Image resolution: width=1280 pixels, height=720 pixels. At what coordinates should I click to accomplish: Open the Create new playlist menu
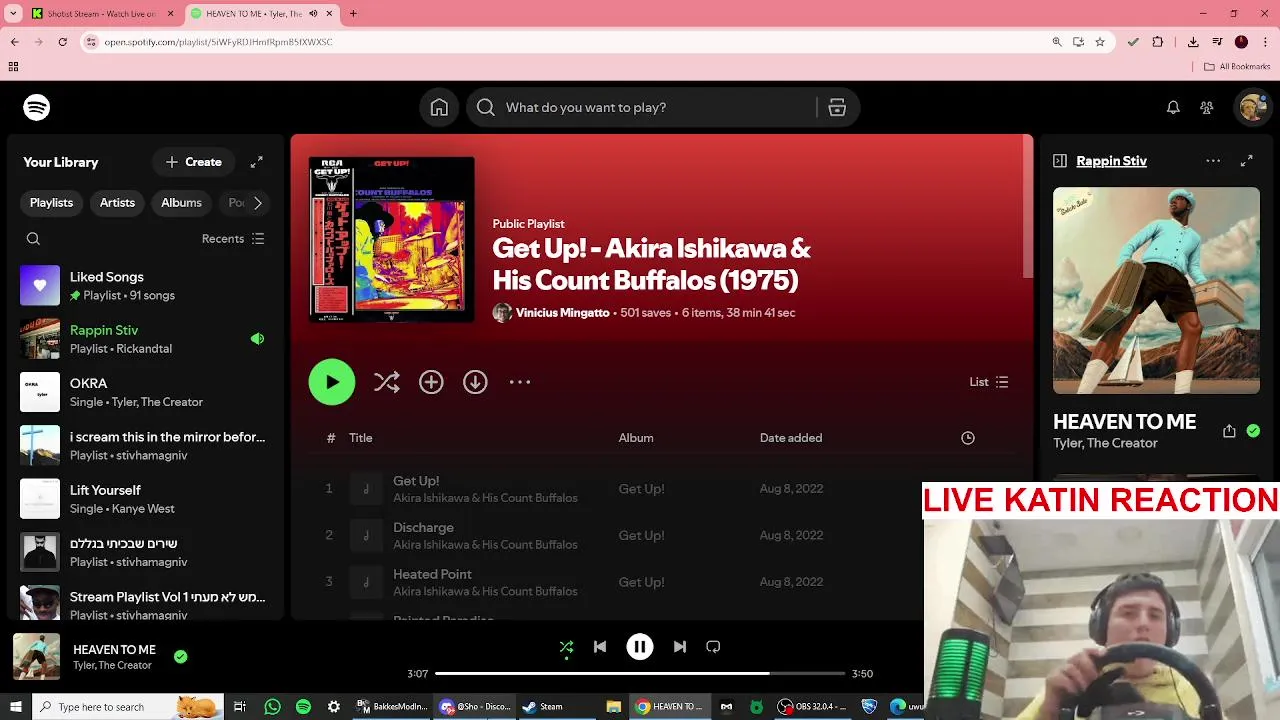click(x=194, y=162)
